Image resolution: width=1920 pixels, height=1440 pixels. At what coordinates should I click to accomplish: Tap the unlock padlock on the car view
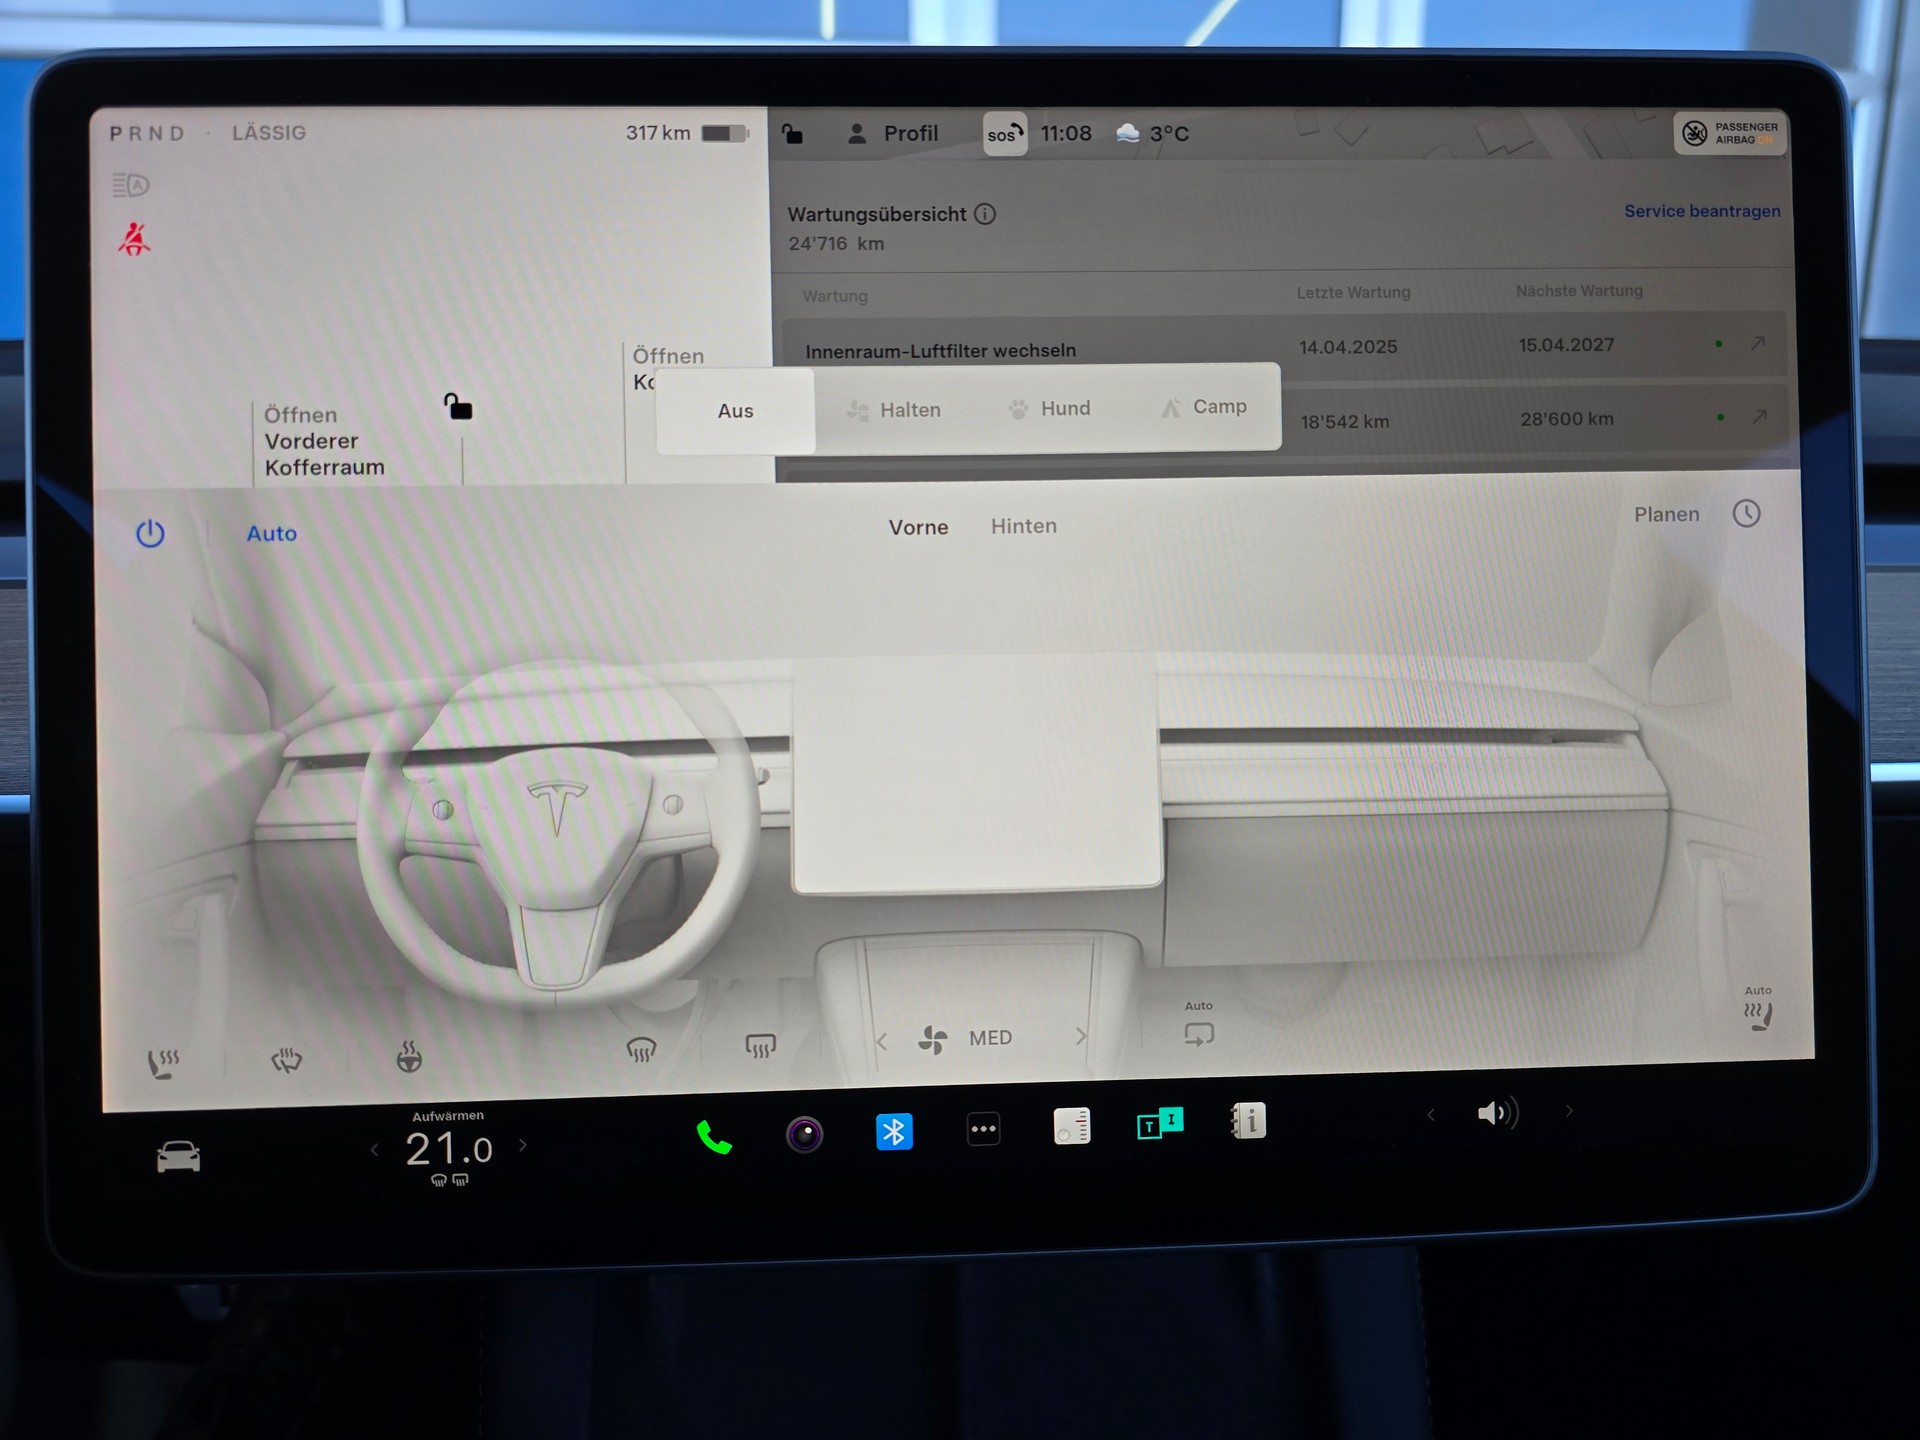[x=458, y=406]
